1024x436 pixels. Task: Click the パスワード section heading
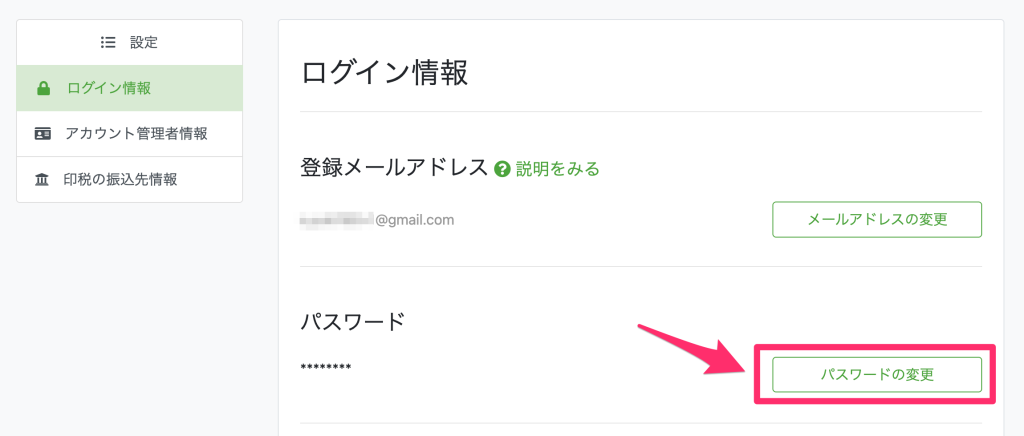click(353, 322)
